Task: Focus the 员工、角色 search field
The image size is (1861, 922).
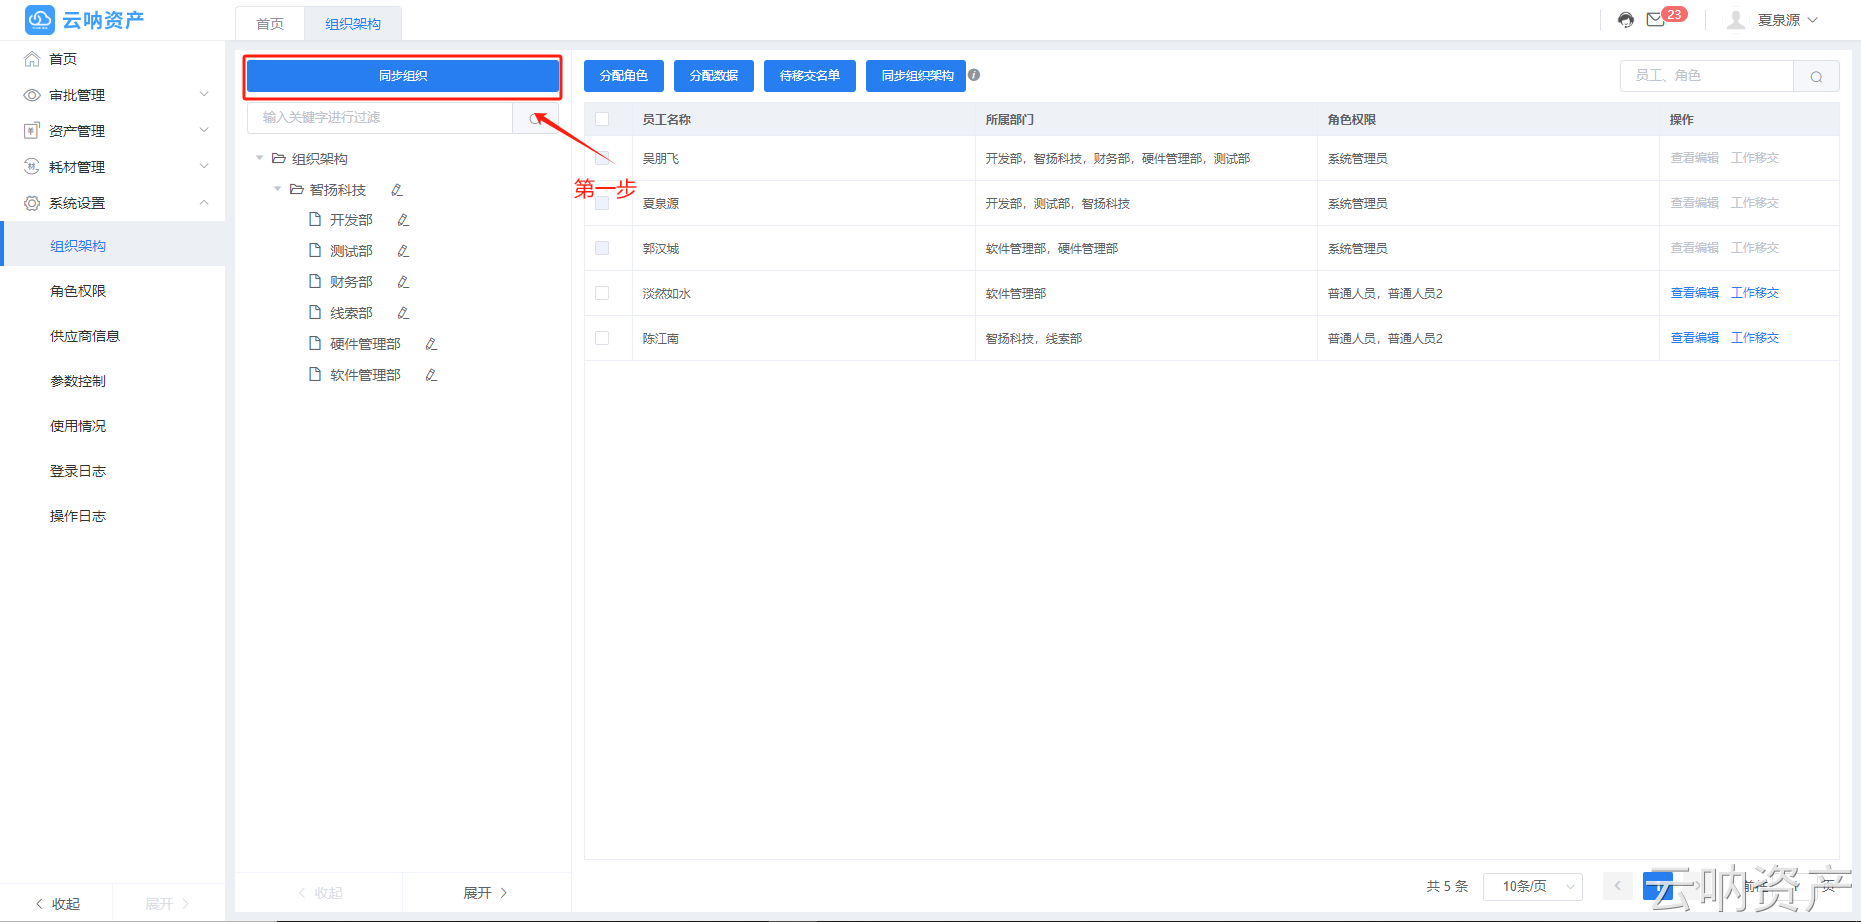Action: click(1707, 76)
